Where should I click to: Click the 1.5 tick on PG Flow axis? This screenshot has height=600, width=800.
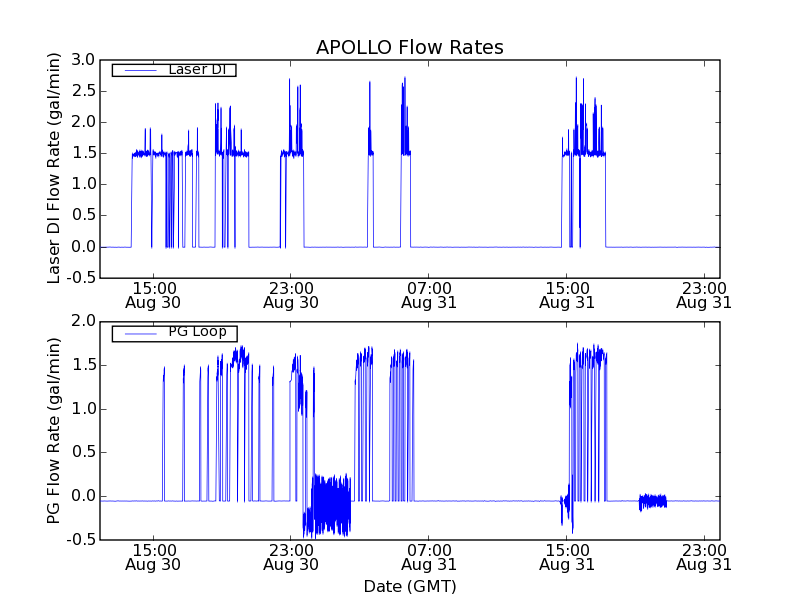(x=83, y=365)
